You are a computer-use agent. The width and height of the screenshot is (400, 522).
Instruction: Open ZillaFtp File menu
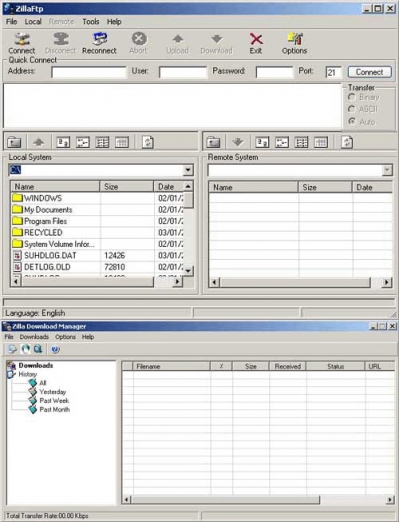coord(11,22)
